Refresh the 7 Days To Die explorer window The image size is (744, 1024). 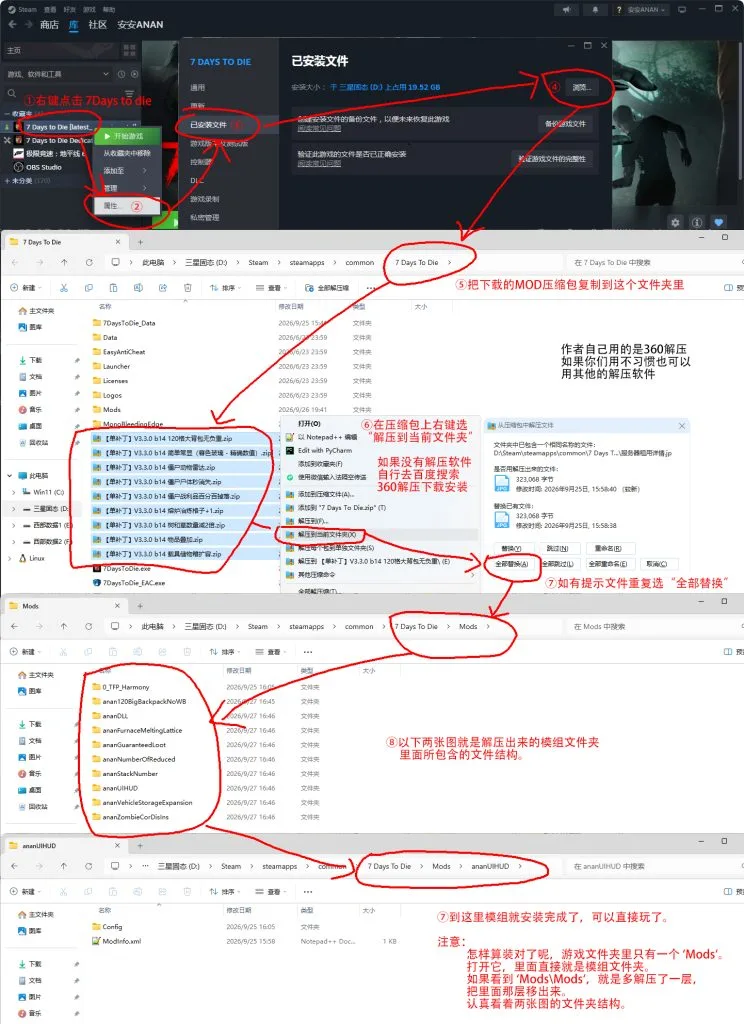[89, 263]
